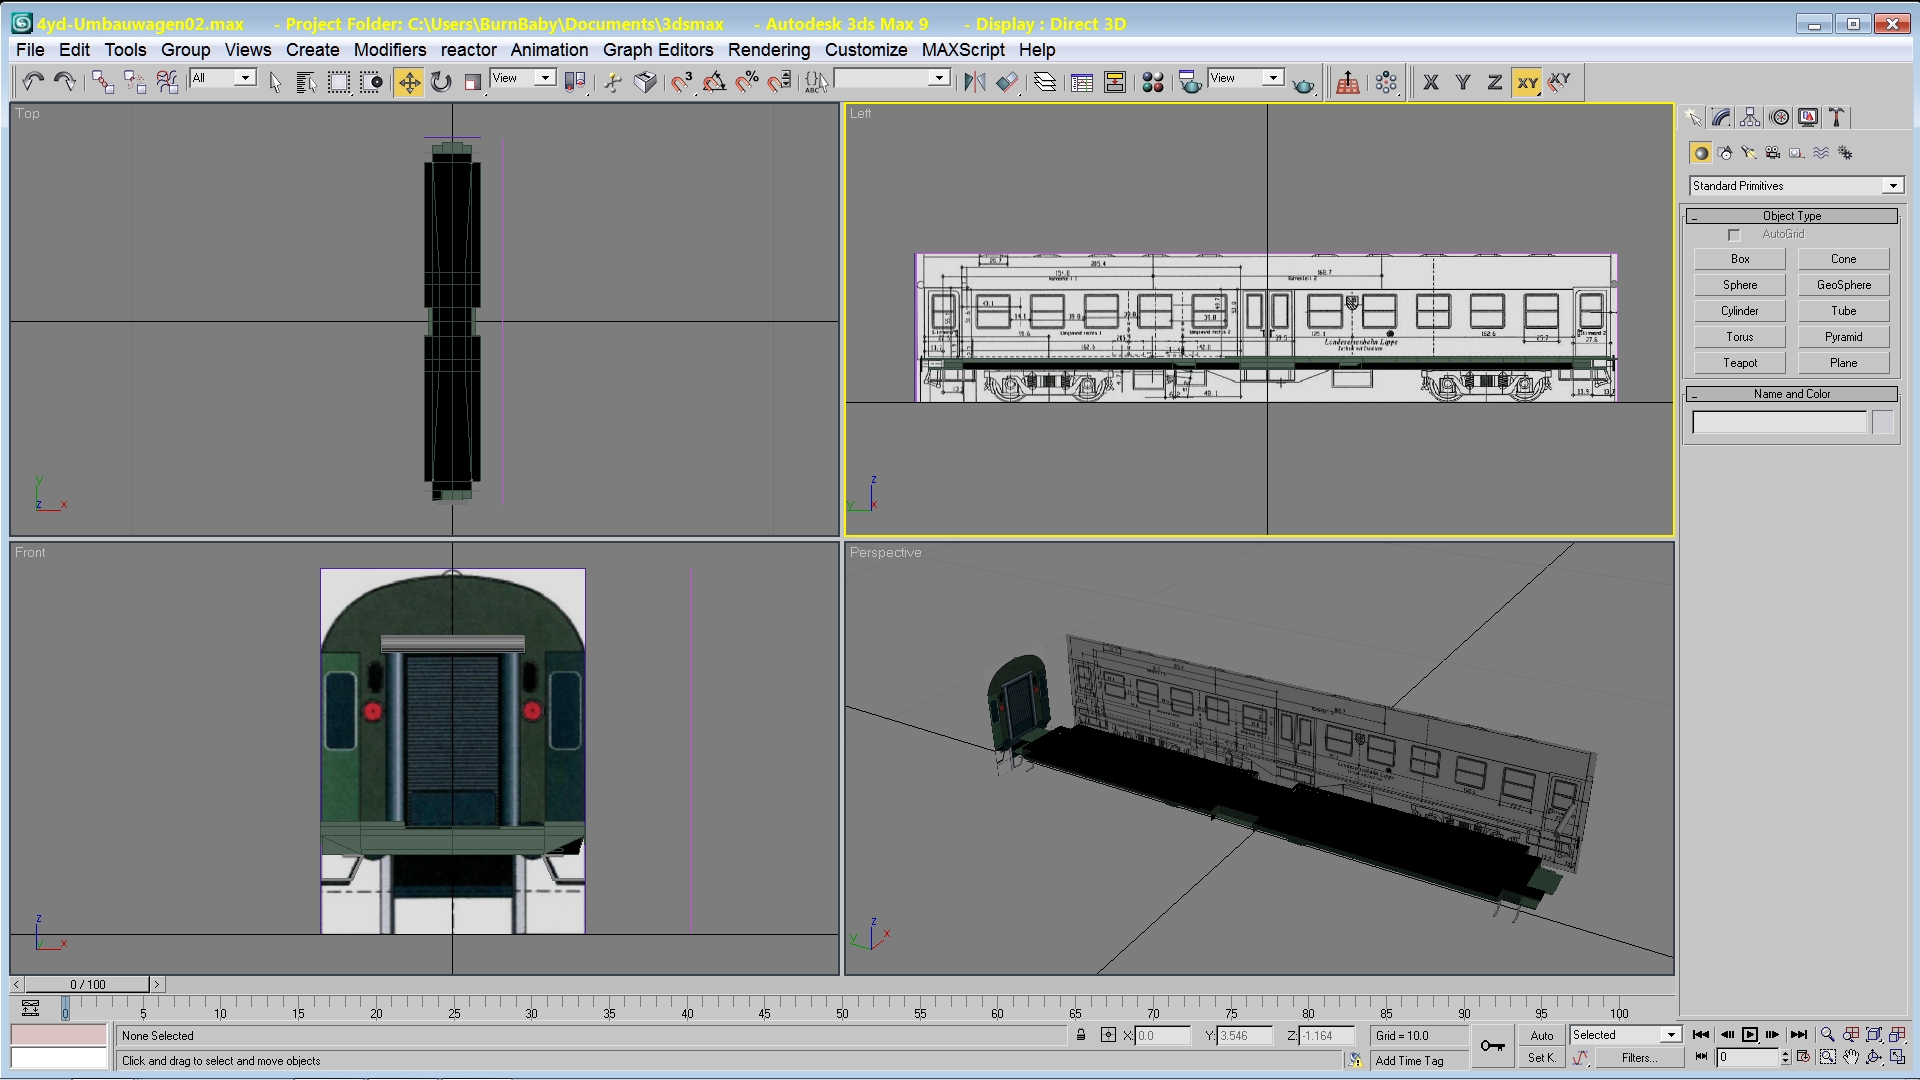Open the Material Editor spheres icon
Screen dimensions: 1920x1080
(x=1153, y=82)
